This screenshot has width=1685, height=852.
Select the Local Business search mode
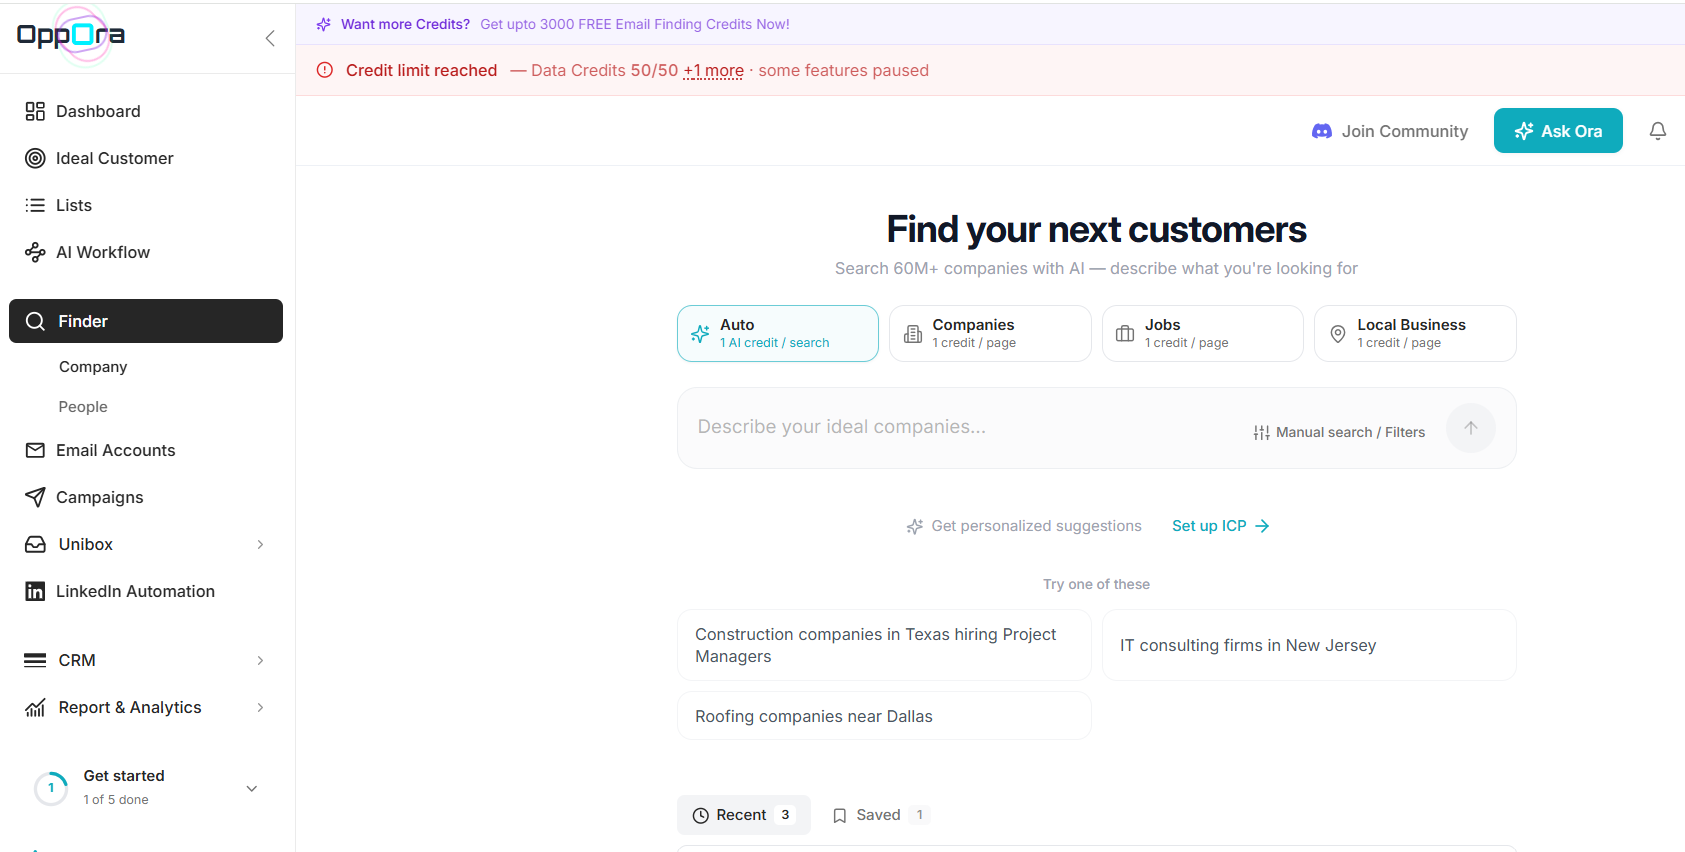[1415, 333]
